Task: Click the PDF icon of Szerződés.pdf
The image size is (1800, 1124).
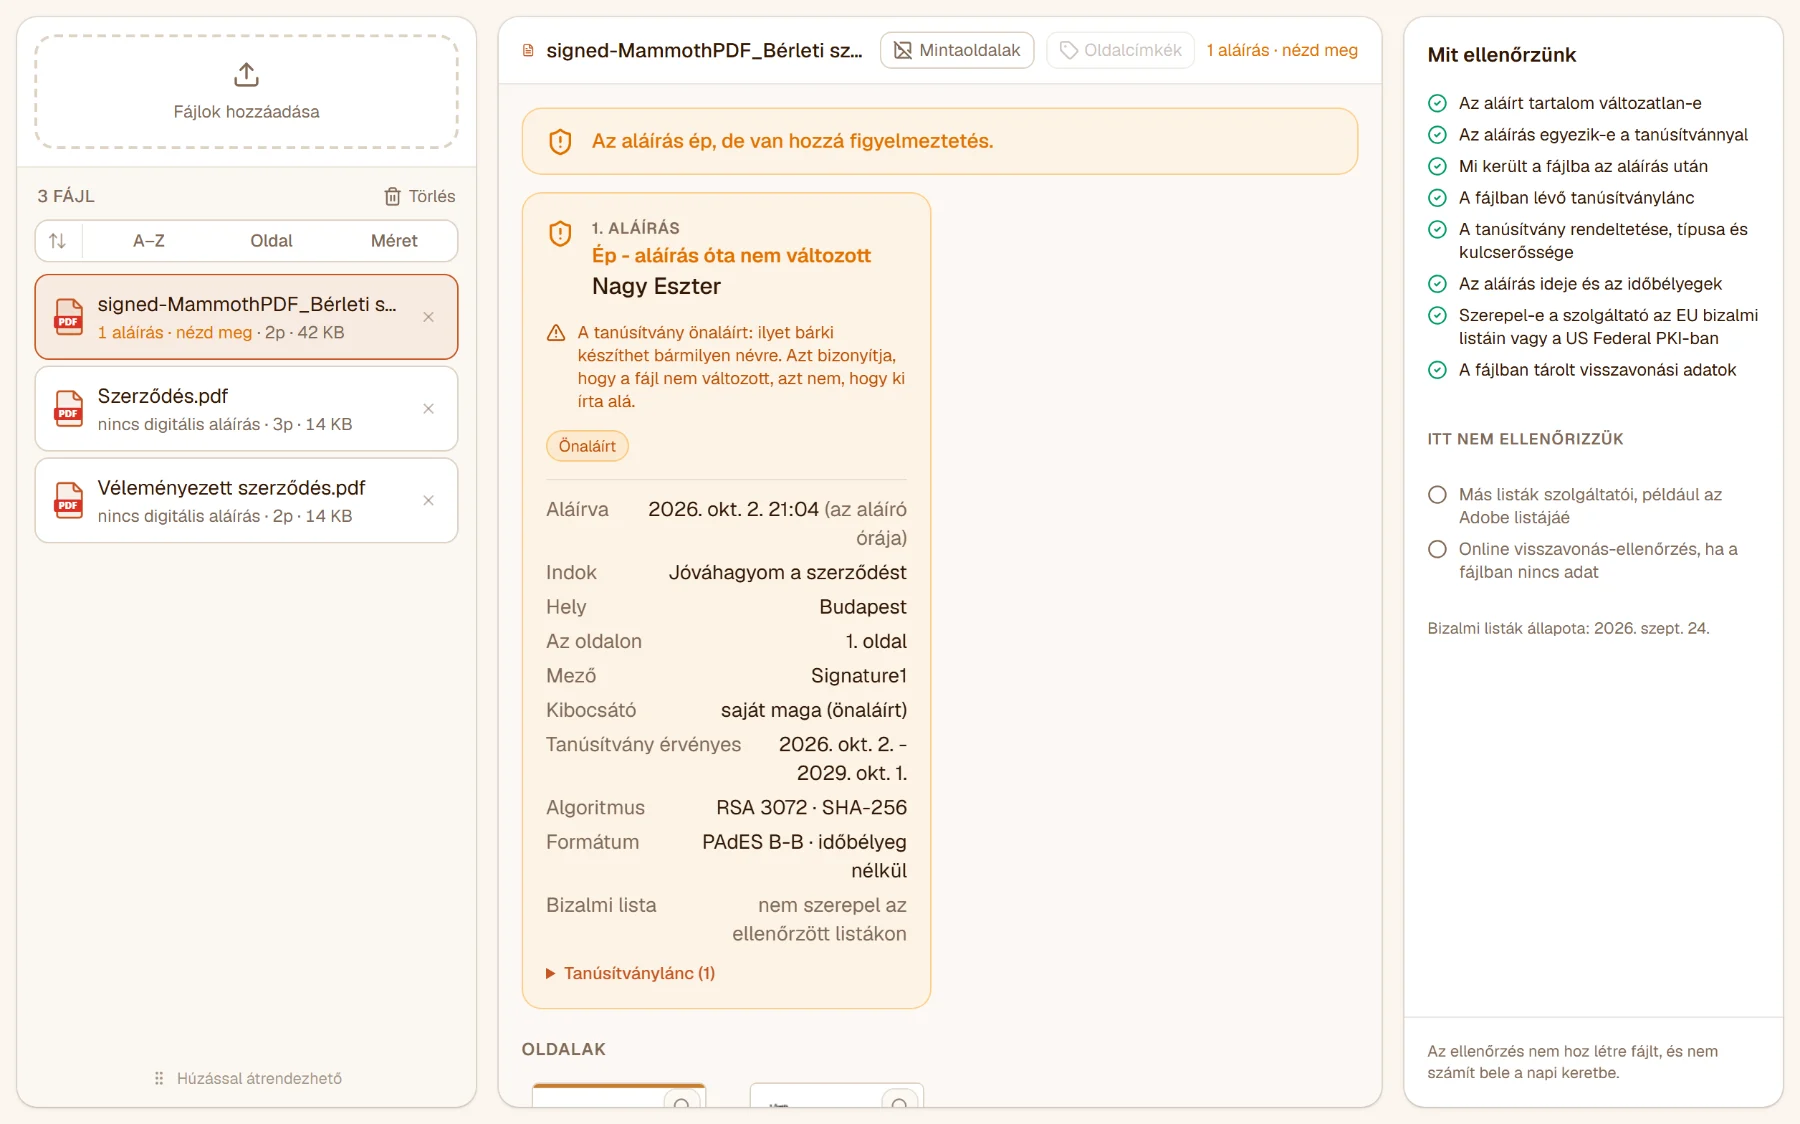Action: click(68, 409)
